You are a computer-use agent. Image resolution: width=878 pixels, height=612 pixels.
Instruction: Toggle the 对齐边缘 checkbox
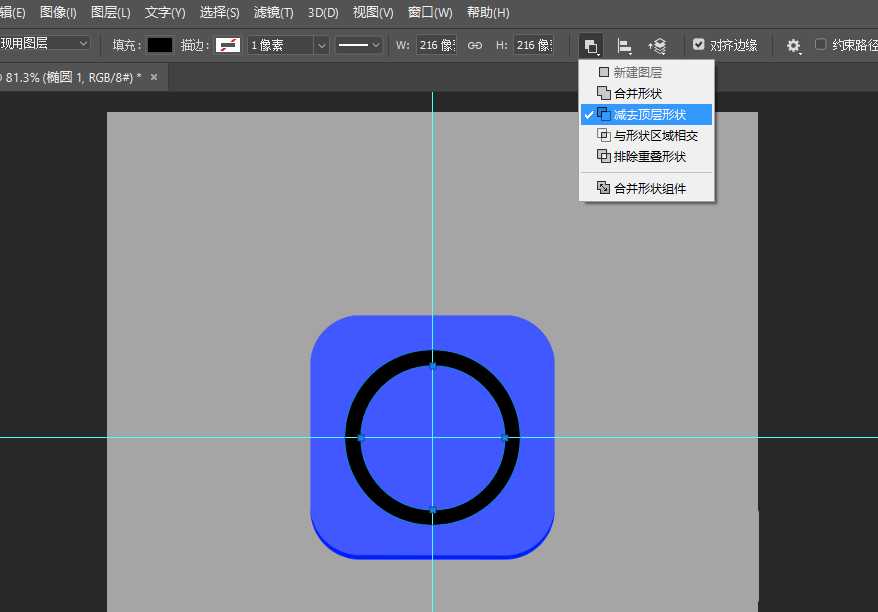(x=699, y=45)
